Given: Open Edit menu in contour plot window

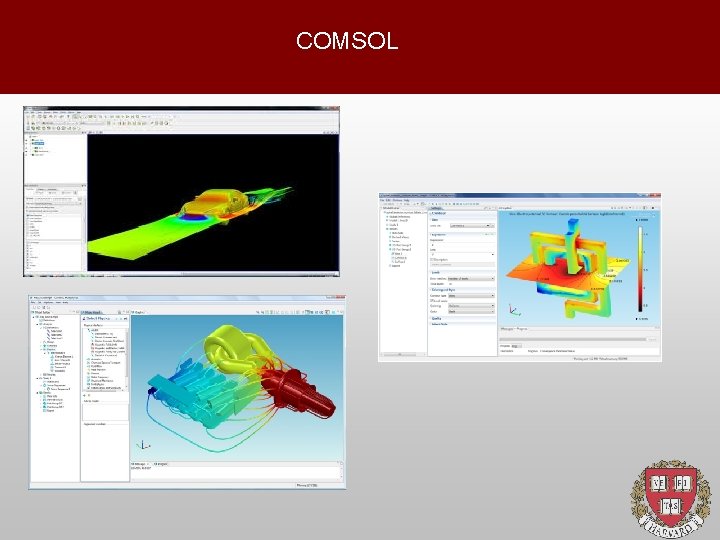Looking at the screenshot, I should tap(388, 200).
